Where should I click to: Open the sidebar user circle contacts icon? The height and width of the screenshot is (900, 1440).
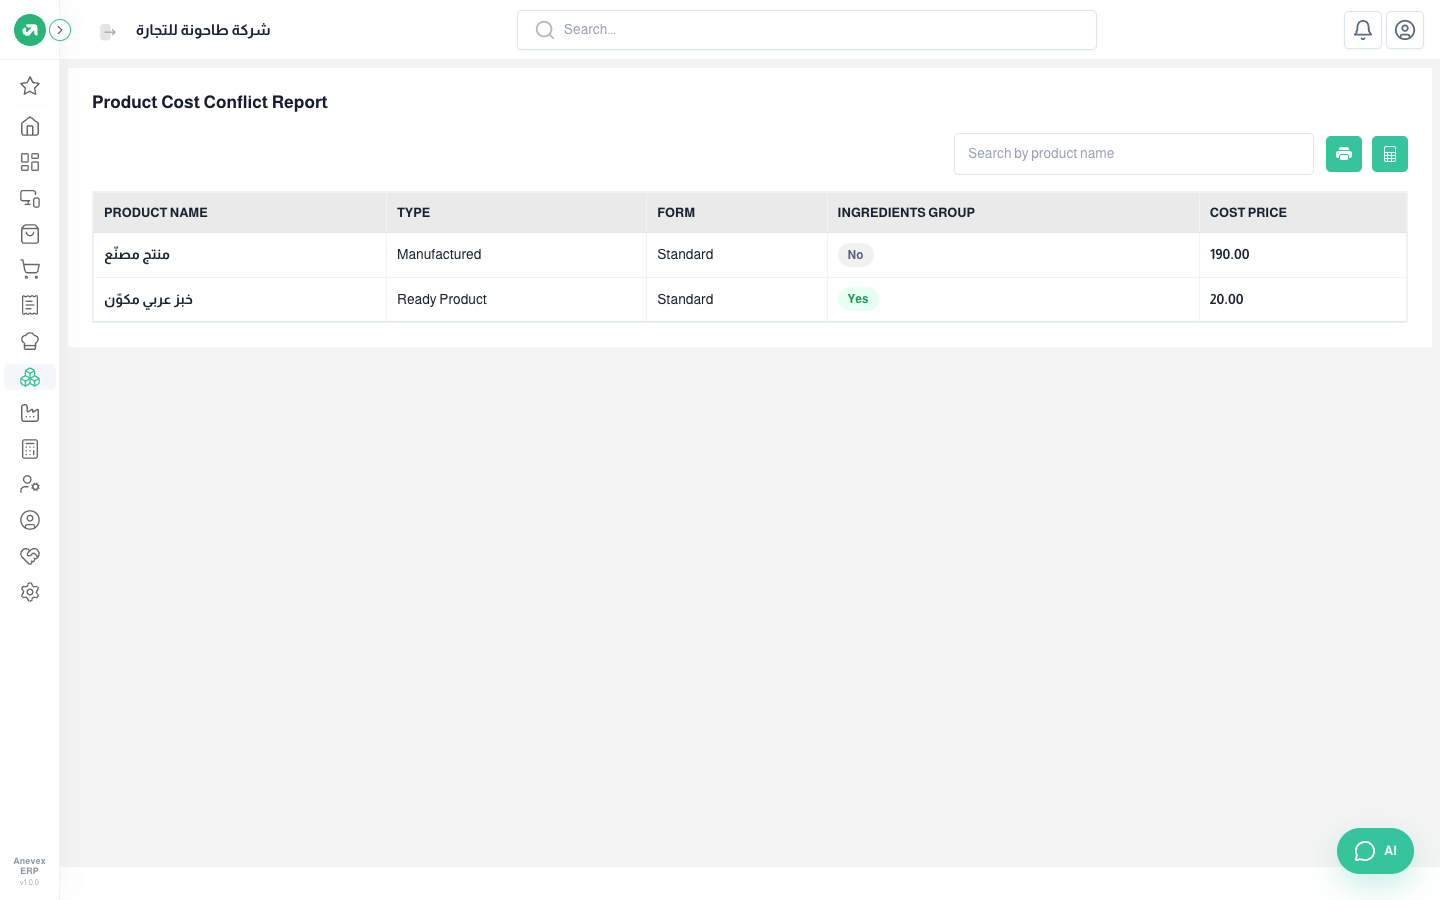[x=30, y=520]
